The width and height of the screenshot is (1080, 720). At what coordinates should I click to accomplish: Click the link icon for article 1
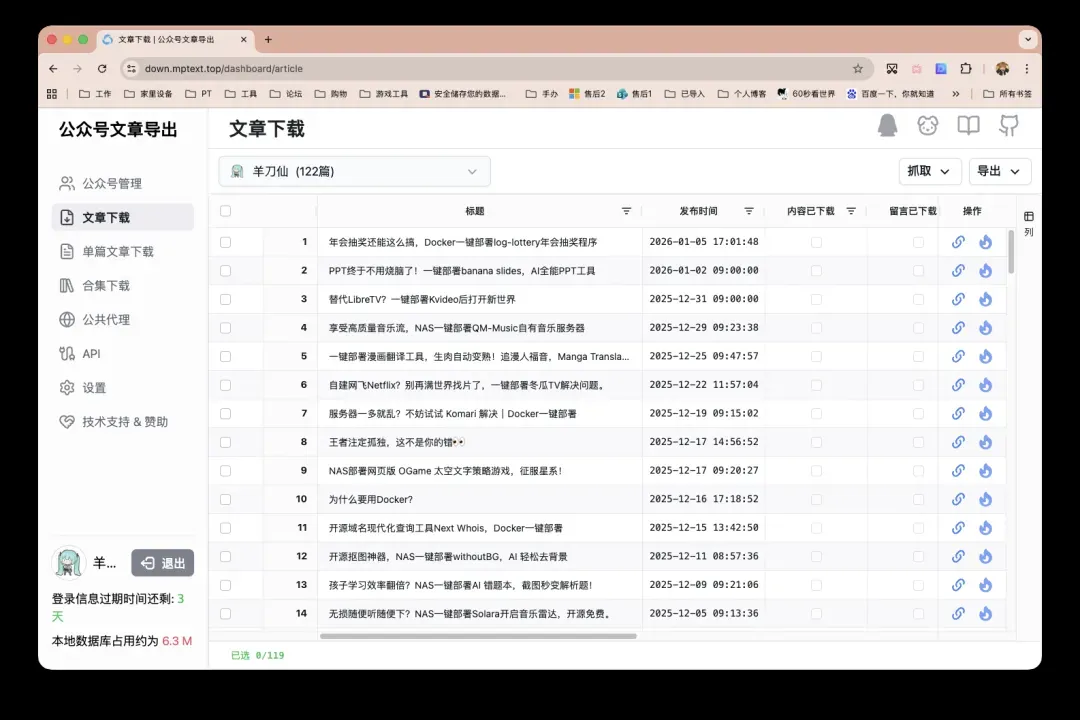click(958, 242)
